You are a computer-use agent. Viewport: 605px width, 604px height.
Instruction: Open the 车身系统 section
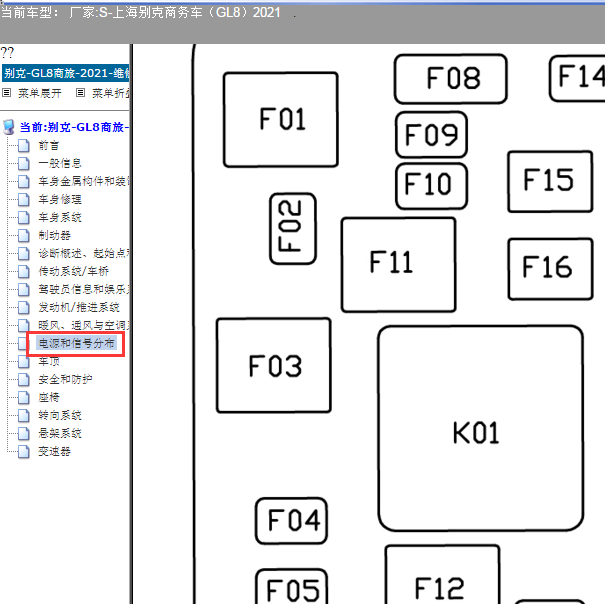click(x=60, y=217)
